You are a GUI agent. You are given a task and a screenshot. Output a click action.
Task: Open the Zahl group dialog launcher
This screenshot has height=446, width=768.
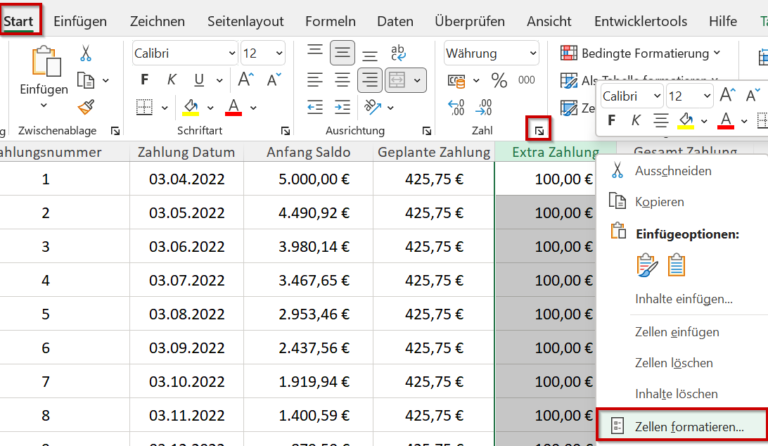[539, 131]
